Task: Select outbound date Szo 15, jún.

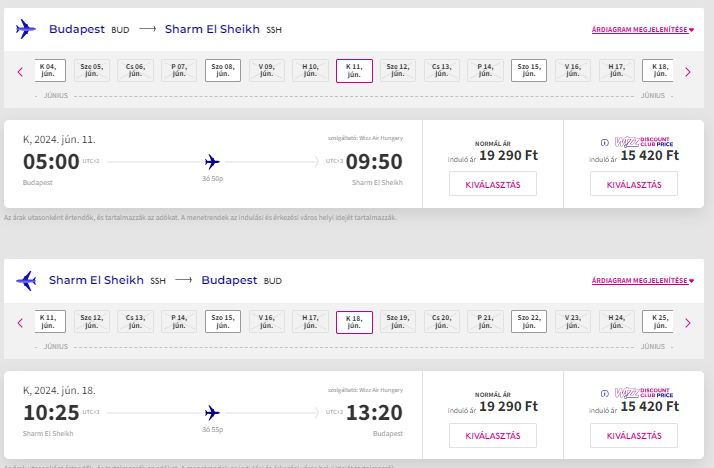Action: (x=529, y=71)
